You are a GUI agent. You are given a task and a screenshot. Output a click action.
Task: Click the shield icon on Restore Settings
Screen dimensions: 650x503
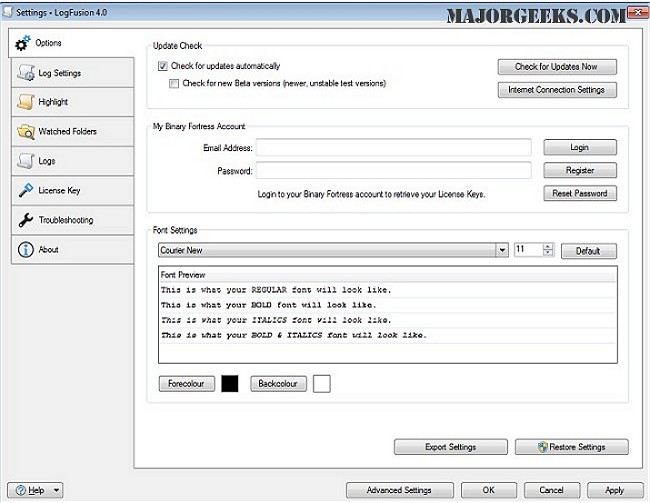pyautogui.click(x=542, y=447)
